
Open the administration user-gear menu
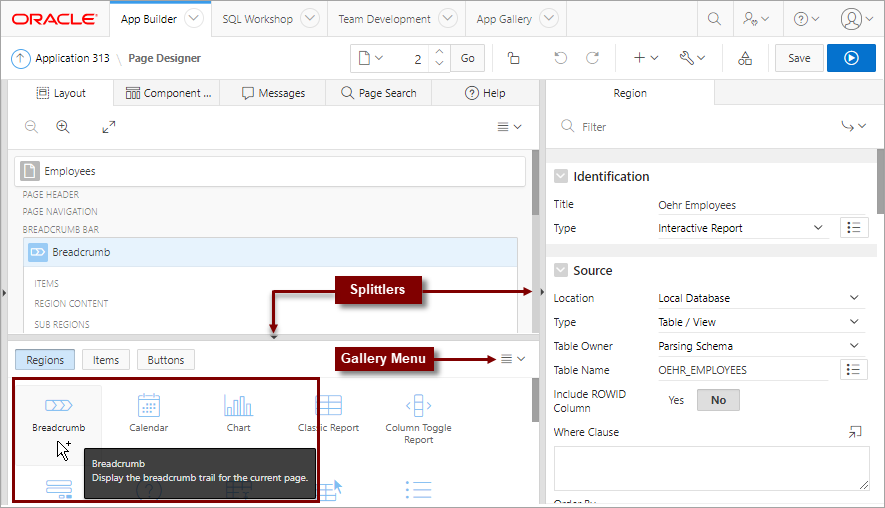(756, 19)
